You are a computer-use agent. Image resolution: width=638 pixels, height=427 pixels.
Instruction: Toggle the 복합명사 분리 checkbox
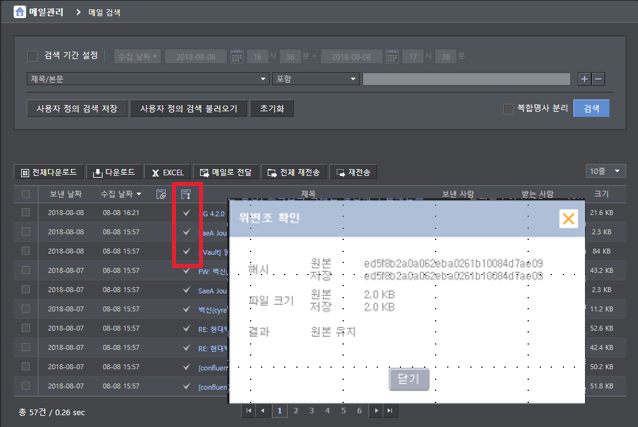(508, 109)
